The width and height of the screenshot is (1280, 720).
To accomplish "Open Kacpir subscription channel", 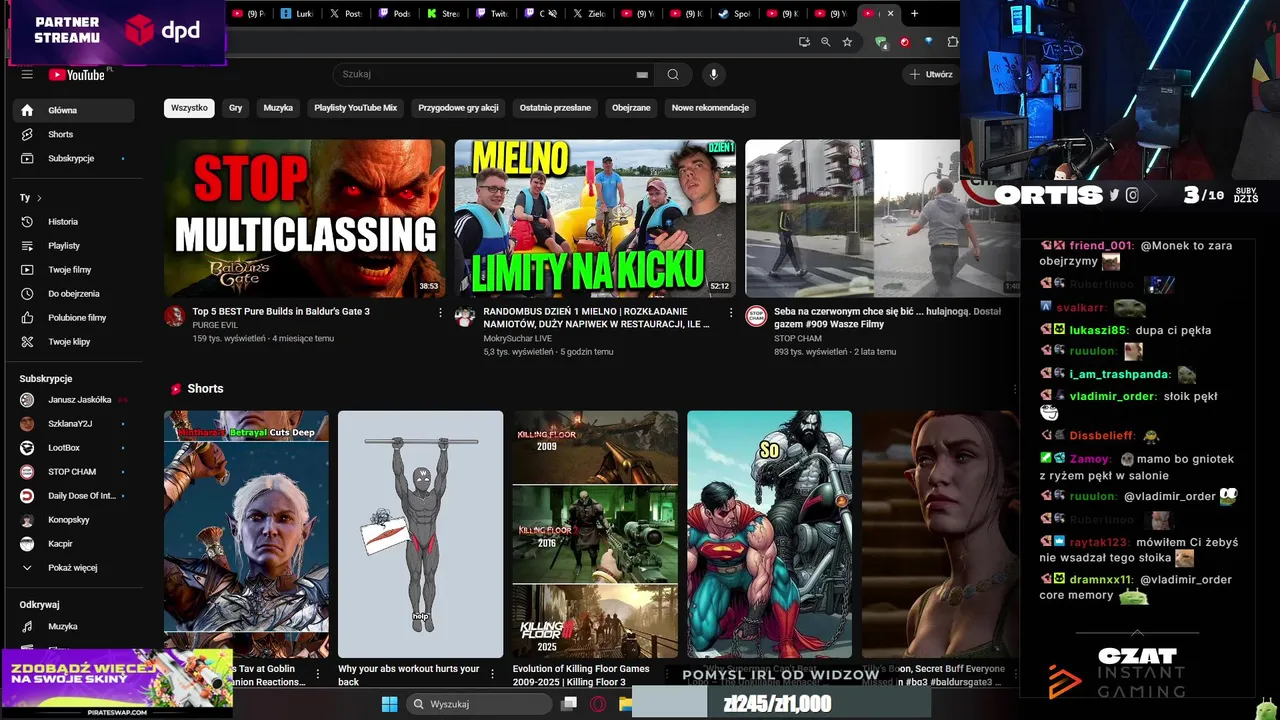I will tap(73, 544).
